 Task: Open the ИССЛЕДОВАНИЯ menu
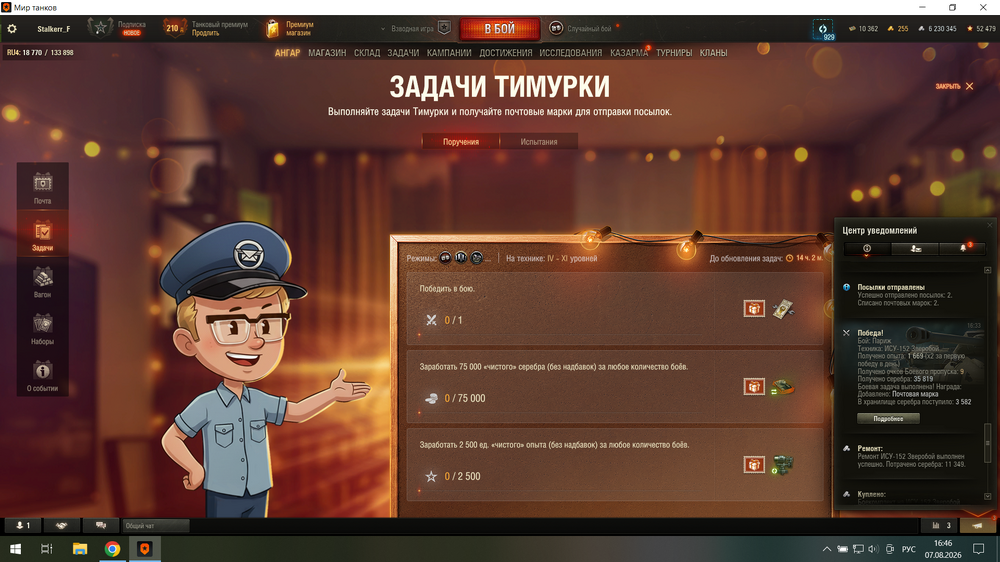tap(571, 53)
